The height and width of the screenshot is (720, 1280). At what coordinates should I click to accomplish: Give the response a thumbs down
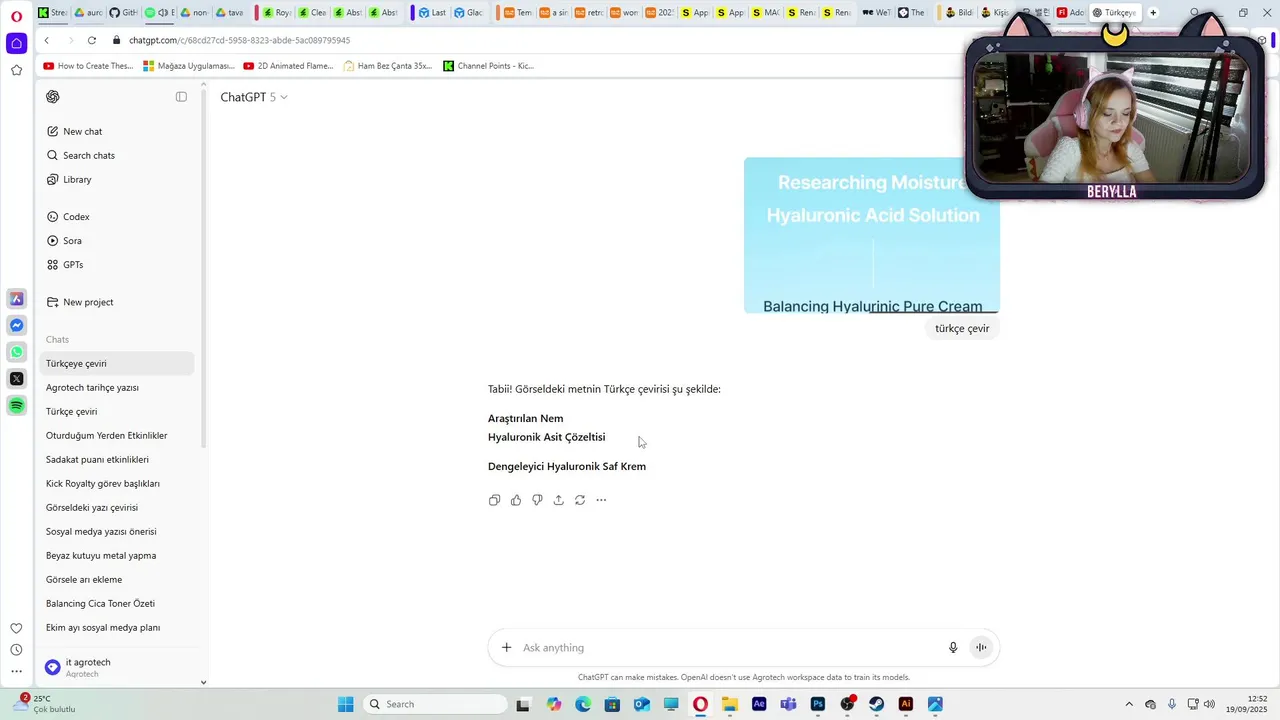(537, 500)
